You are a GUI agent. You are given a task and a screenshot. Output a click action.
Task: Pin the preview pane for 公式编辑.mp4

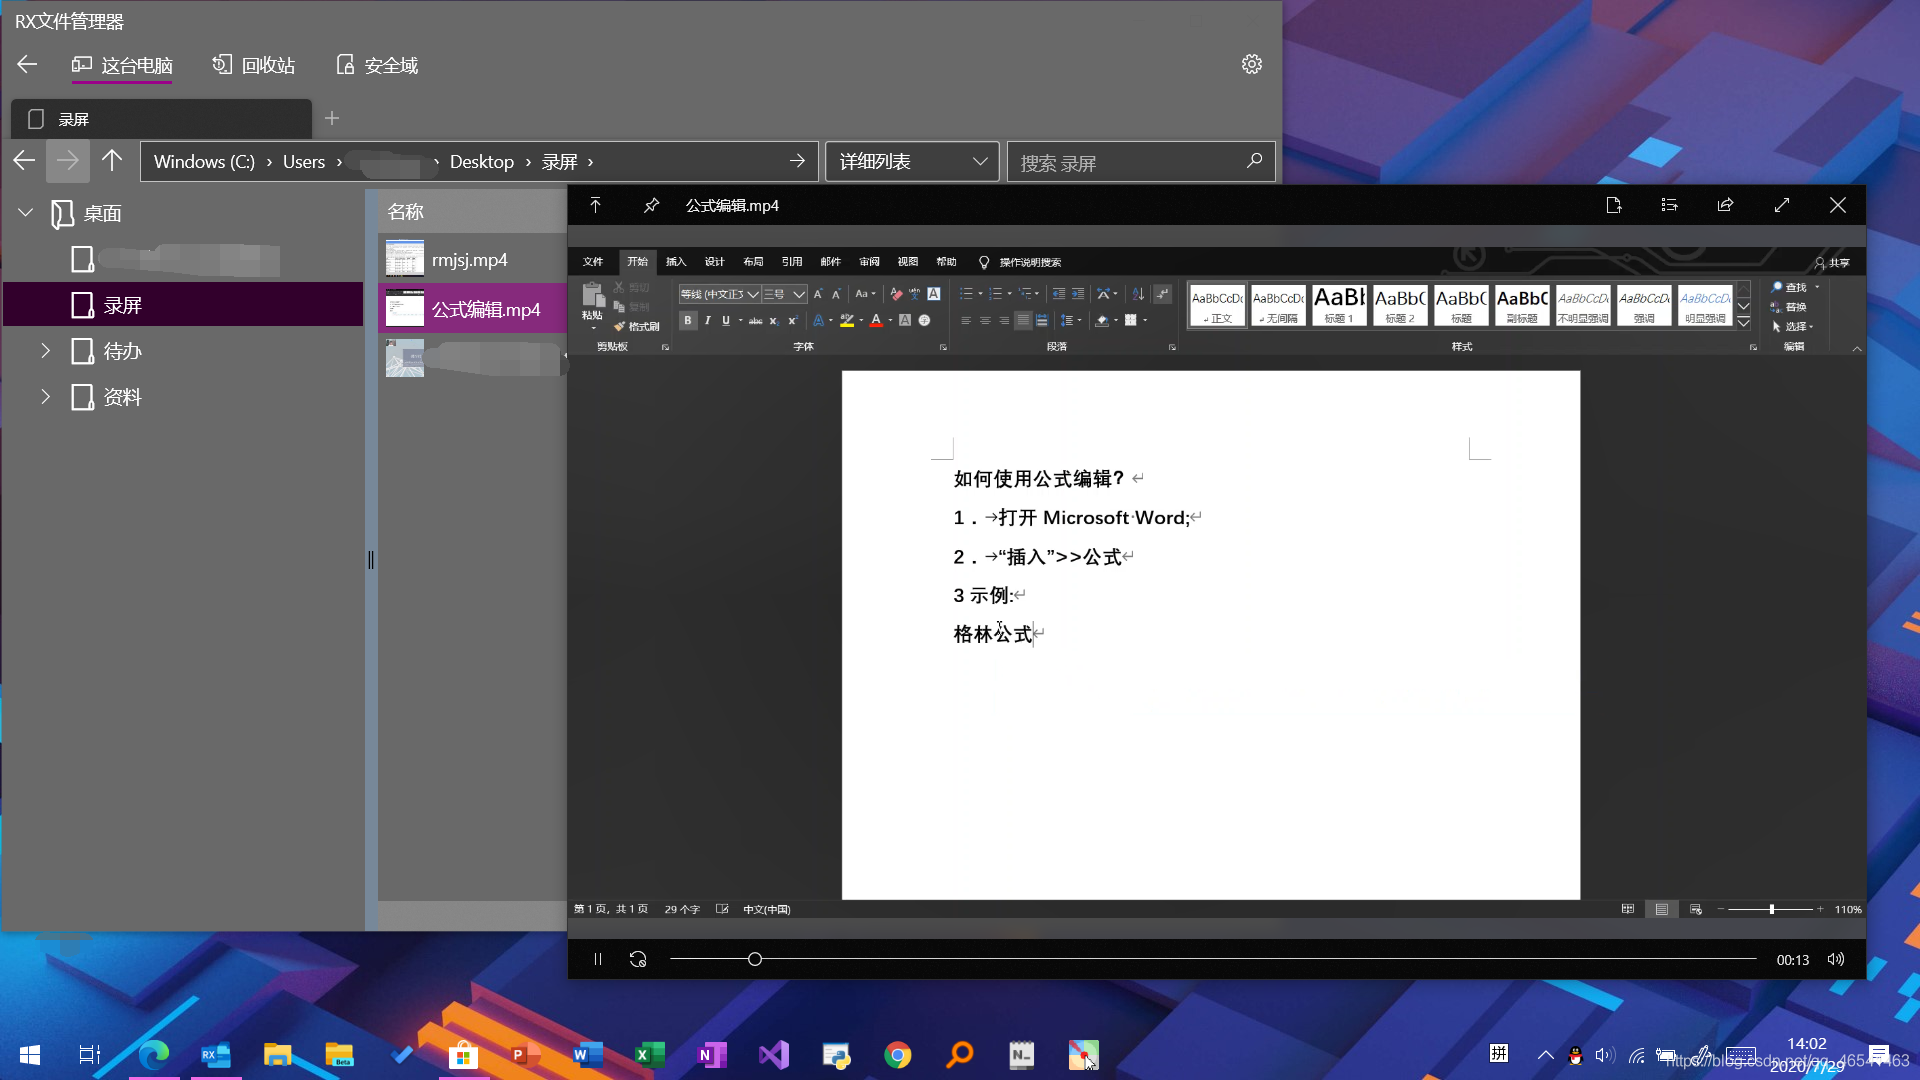point(651,205)
